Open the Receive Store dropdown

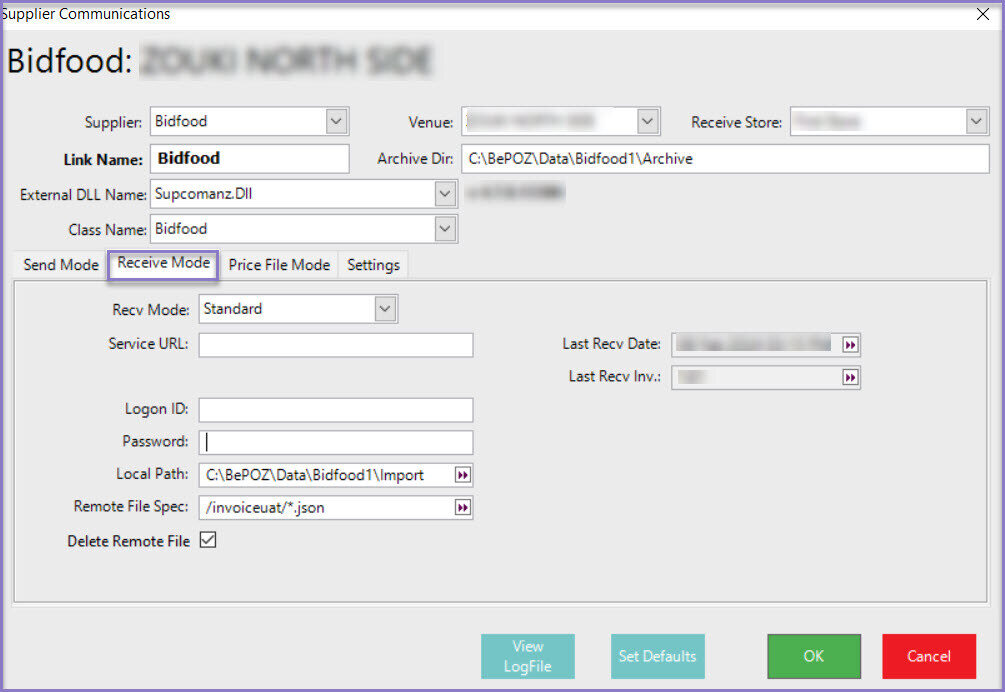coord(976,121)
